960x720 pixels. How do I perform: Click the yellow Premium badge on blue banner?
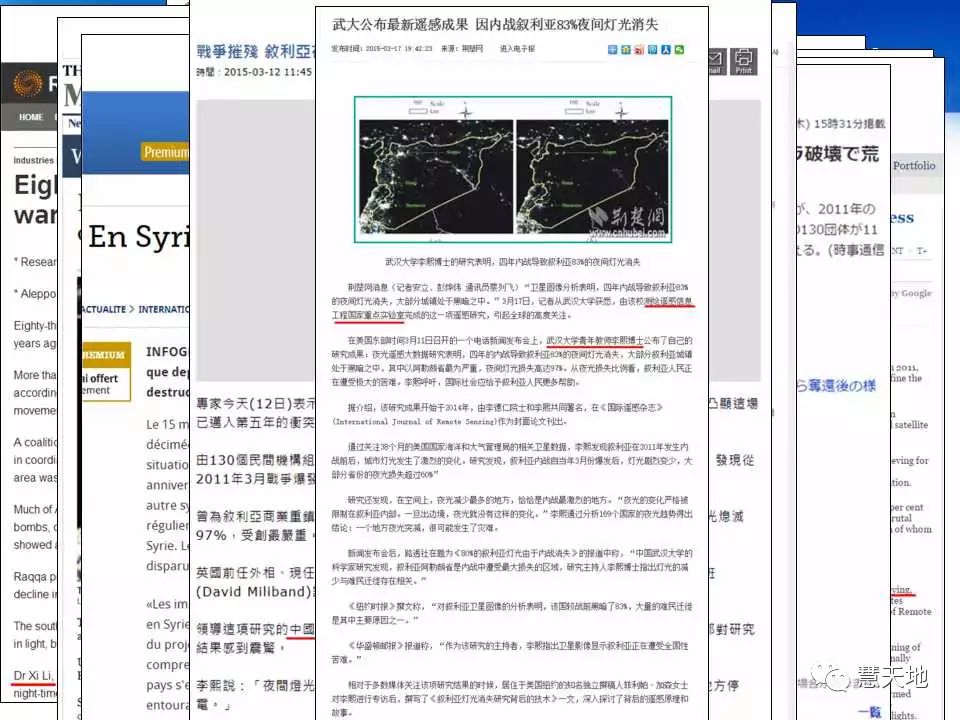165,151
